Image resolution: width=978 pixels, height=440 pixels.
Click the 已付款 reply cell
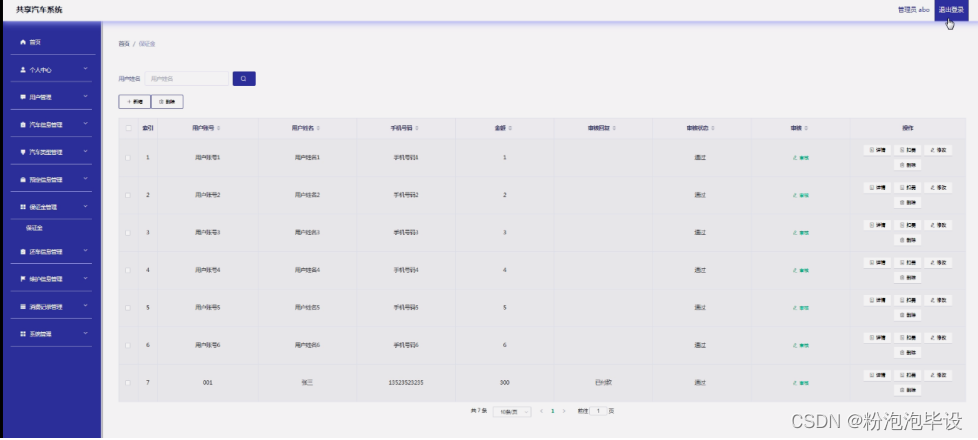pos(603,383)
